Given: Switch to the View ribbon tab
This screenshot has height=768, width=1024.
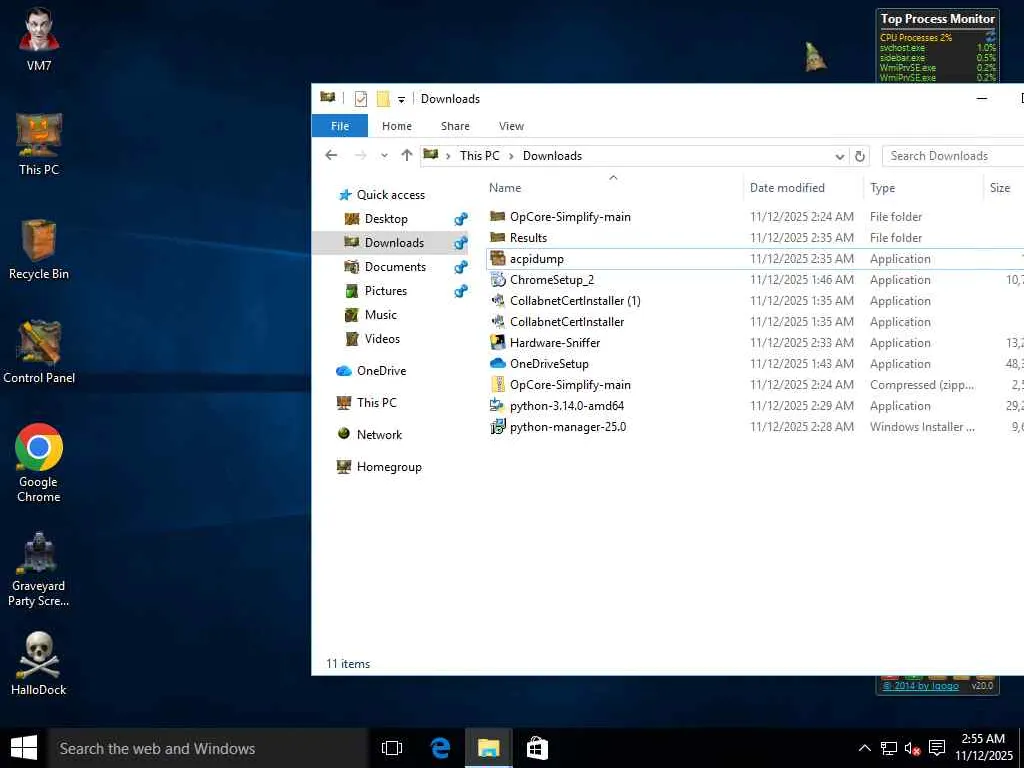Looking at the screenshot, I should (x=511, y=126).
